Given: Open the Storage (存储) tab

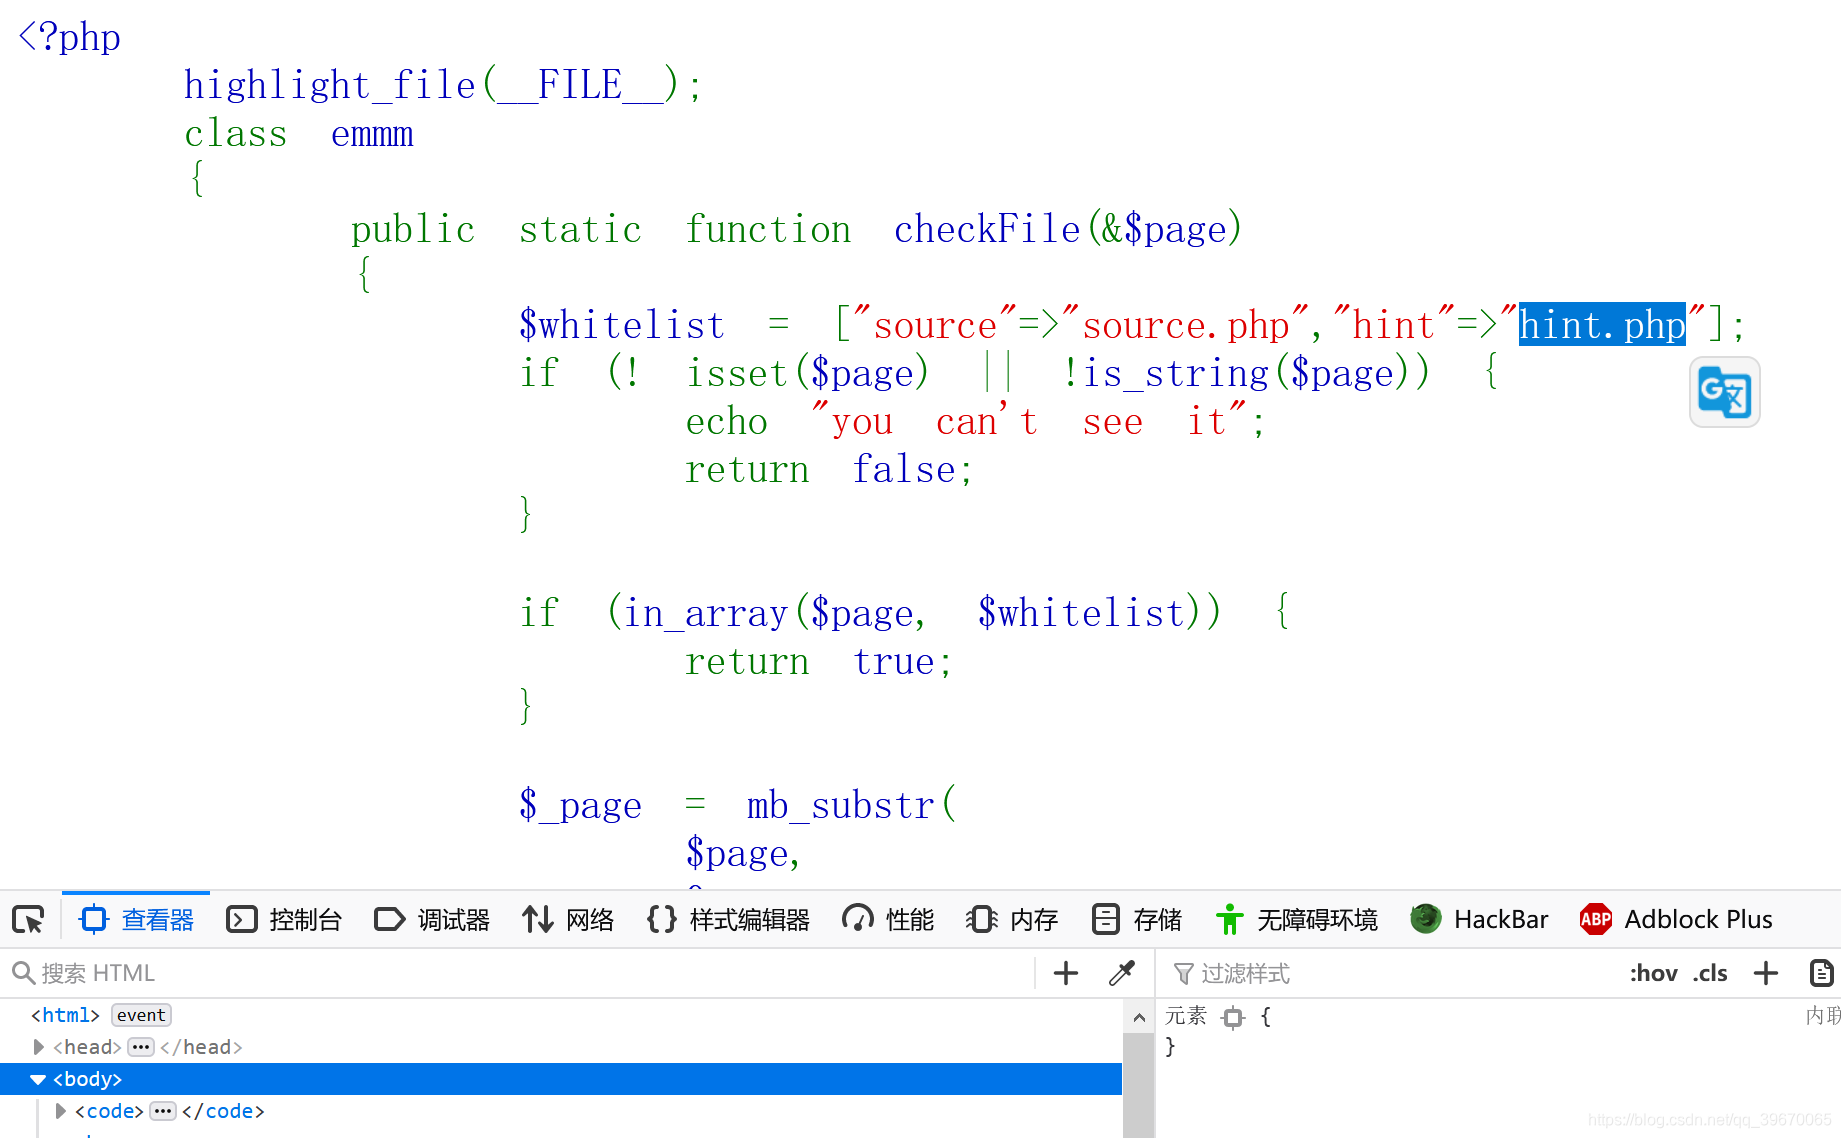Looking at the screenshot, I should point(1136,919).
